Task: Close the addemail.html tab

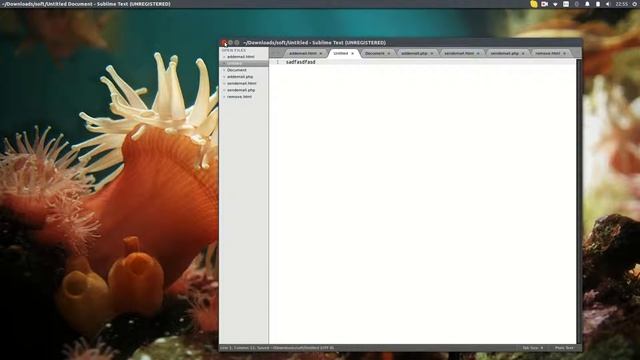Action: 321,53
